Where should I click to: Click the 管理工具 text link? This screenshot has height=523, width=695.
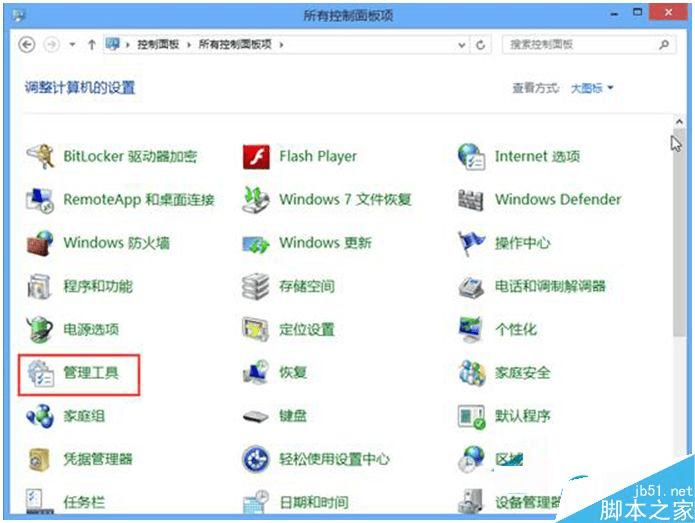click(x=91, y=372)
